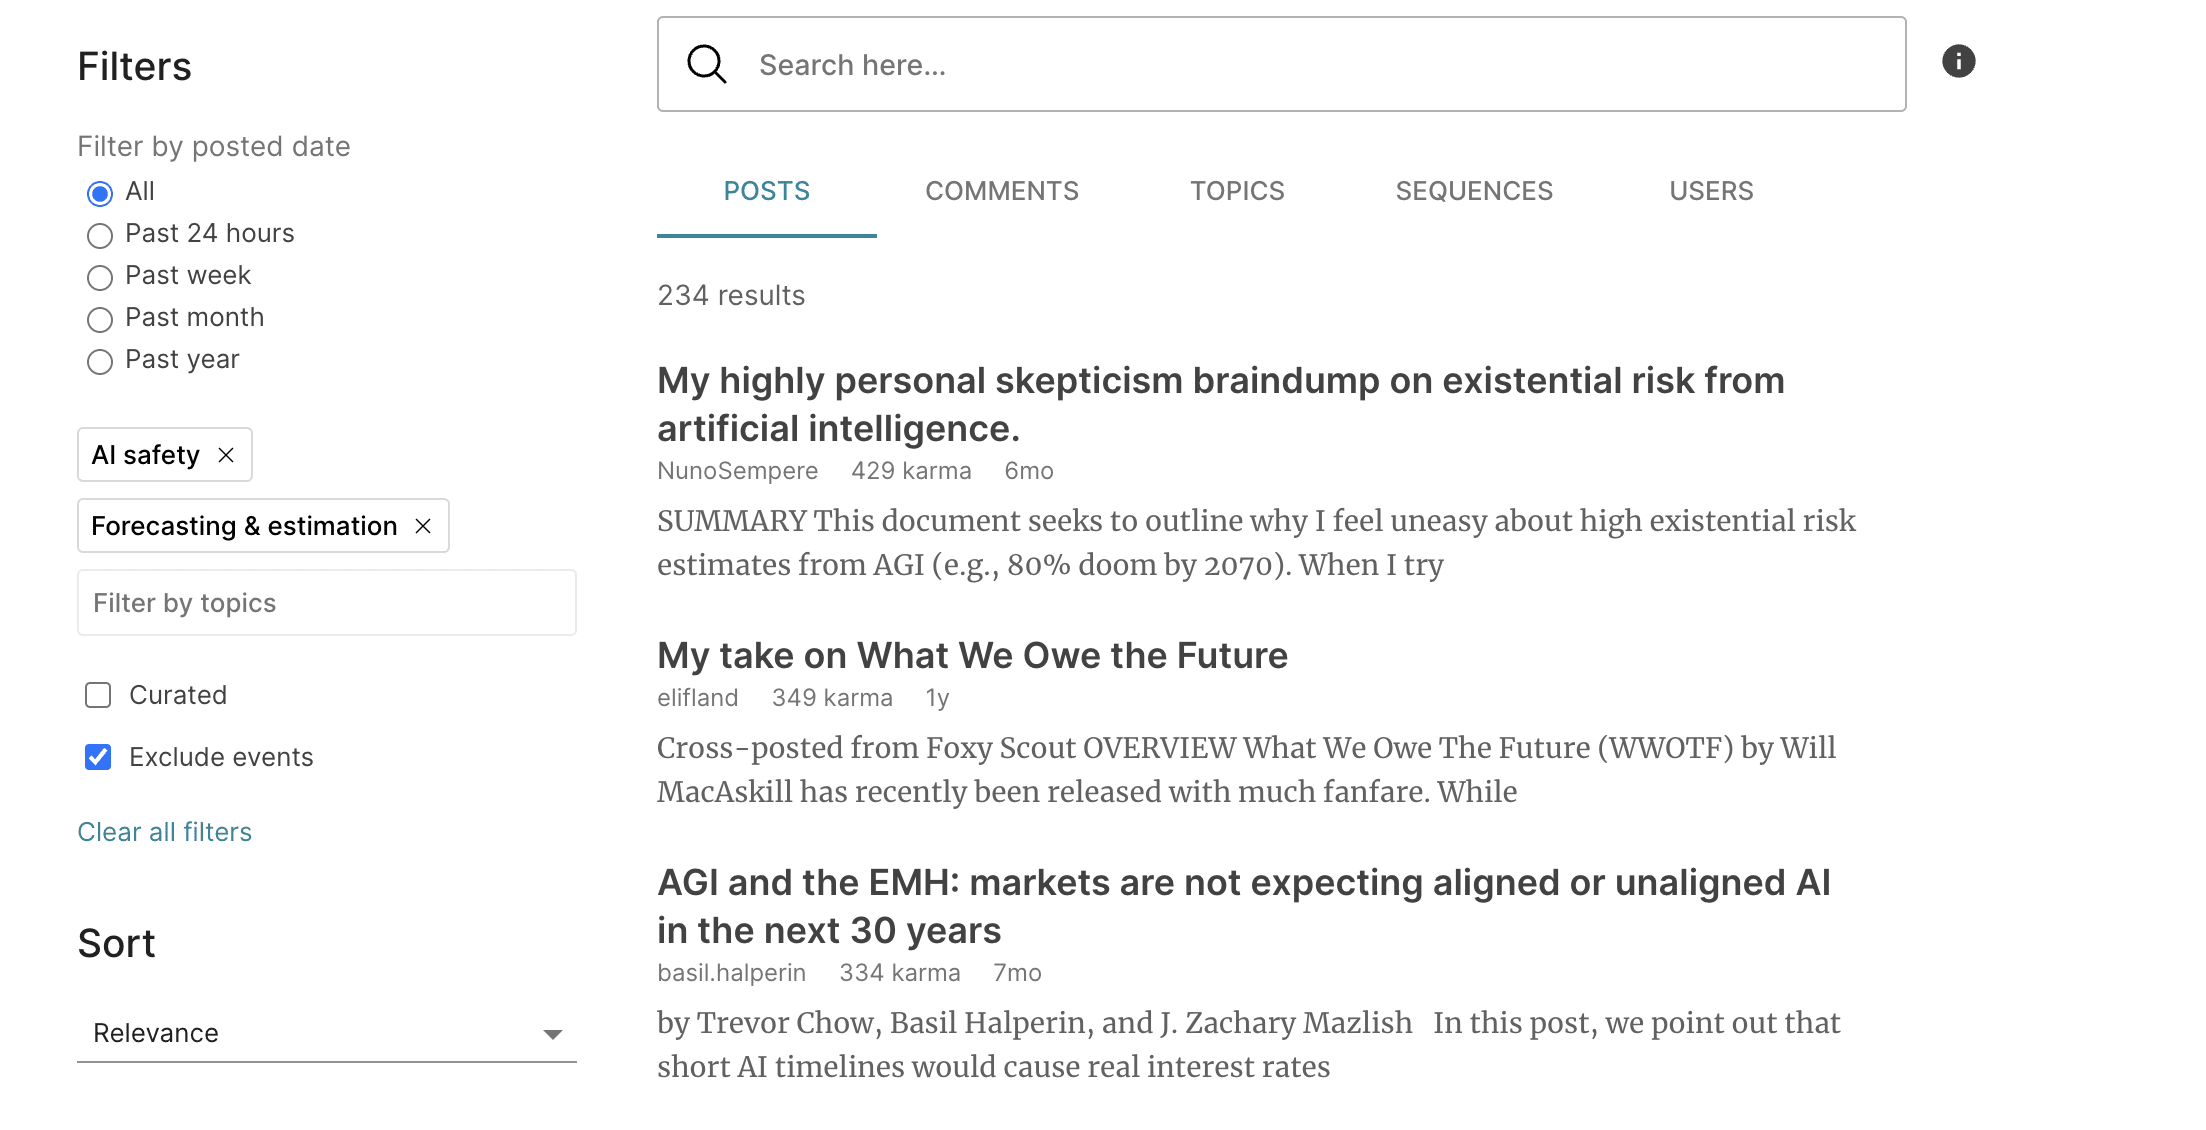Go to the Users tab
The height and width of the screenshot is (1130, 2206).
point(1710,191)
